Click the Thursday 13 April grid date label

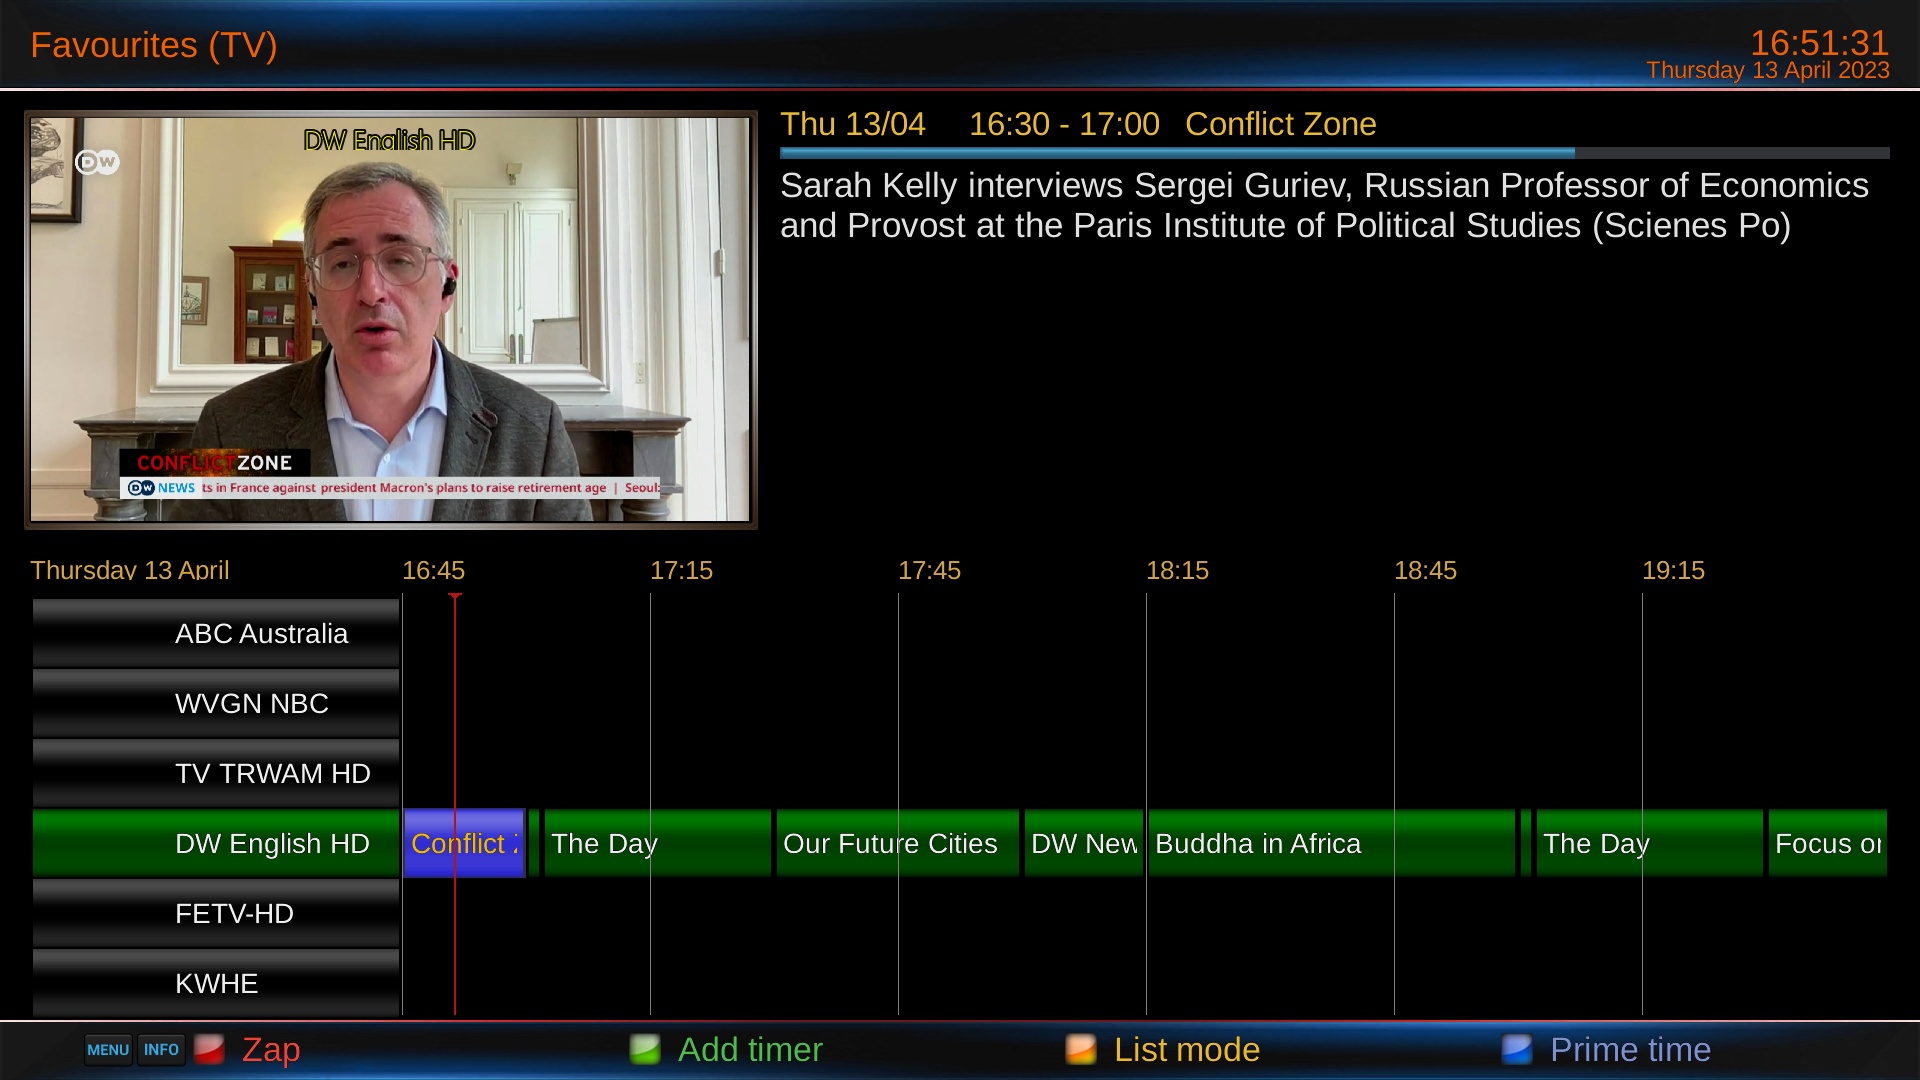tap(130, 570)
